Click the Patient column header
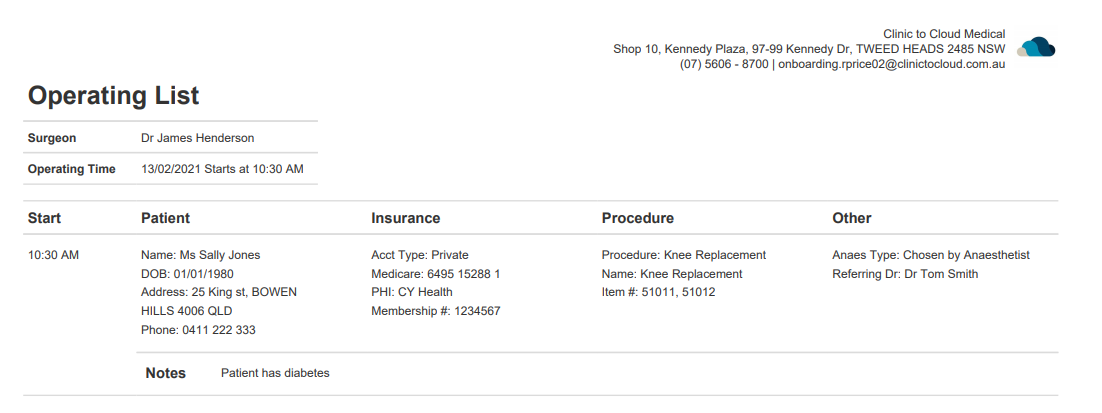This screenshot has width=1102, height=413. [x=165, y=218]
